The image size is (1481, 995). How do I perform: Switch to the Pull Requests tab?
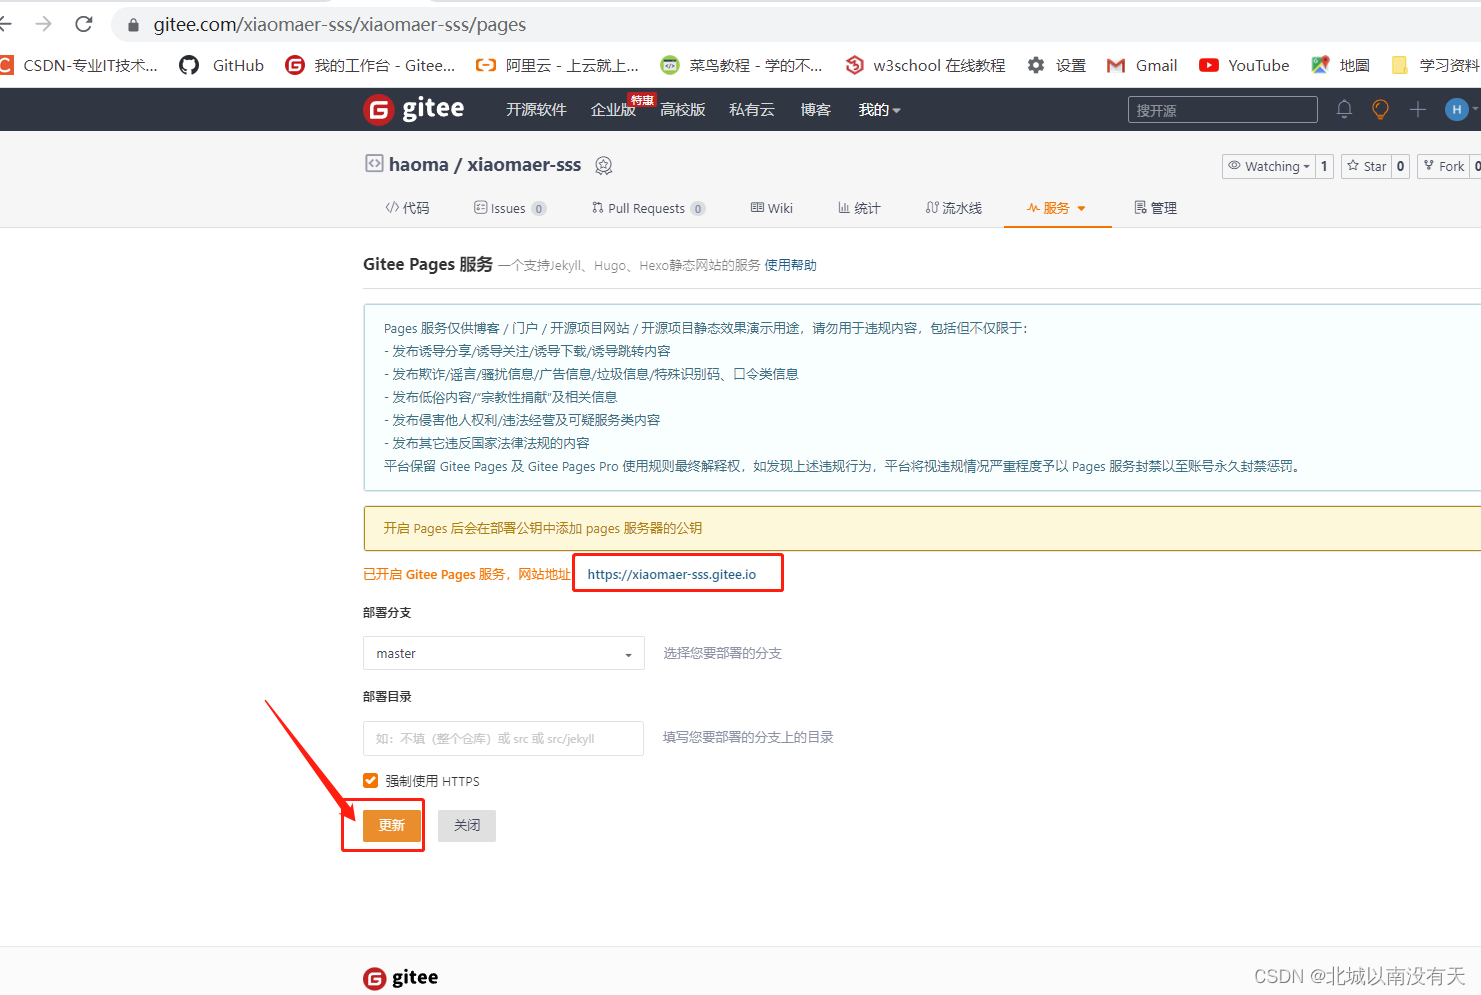click(648, 208)
